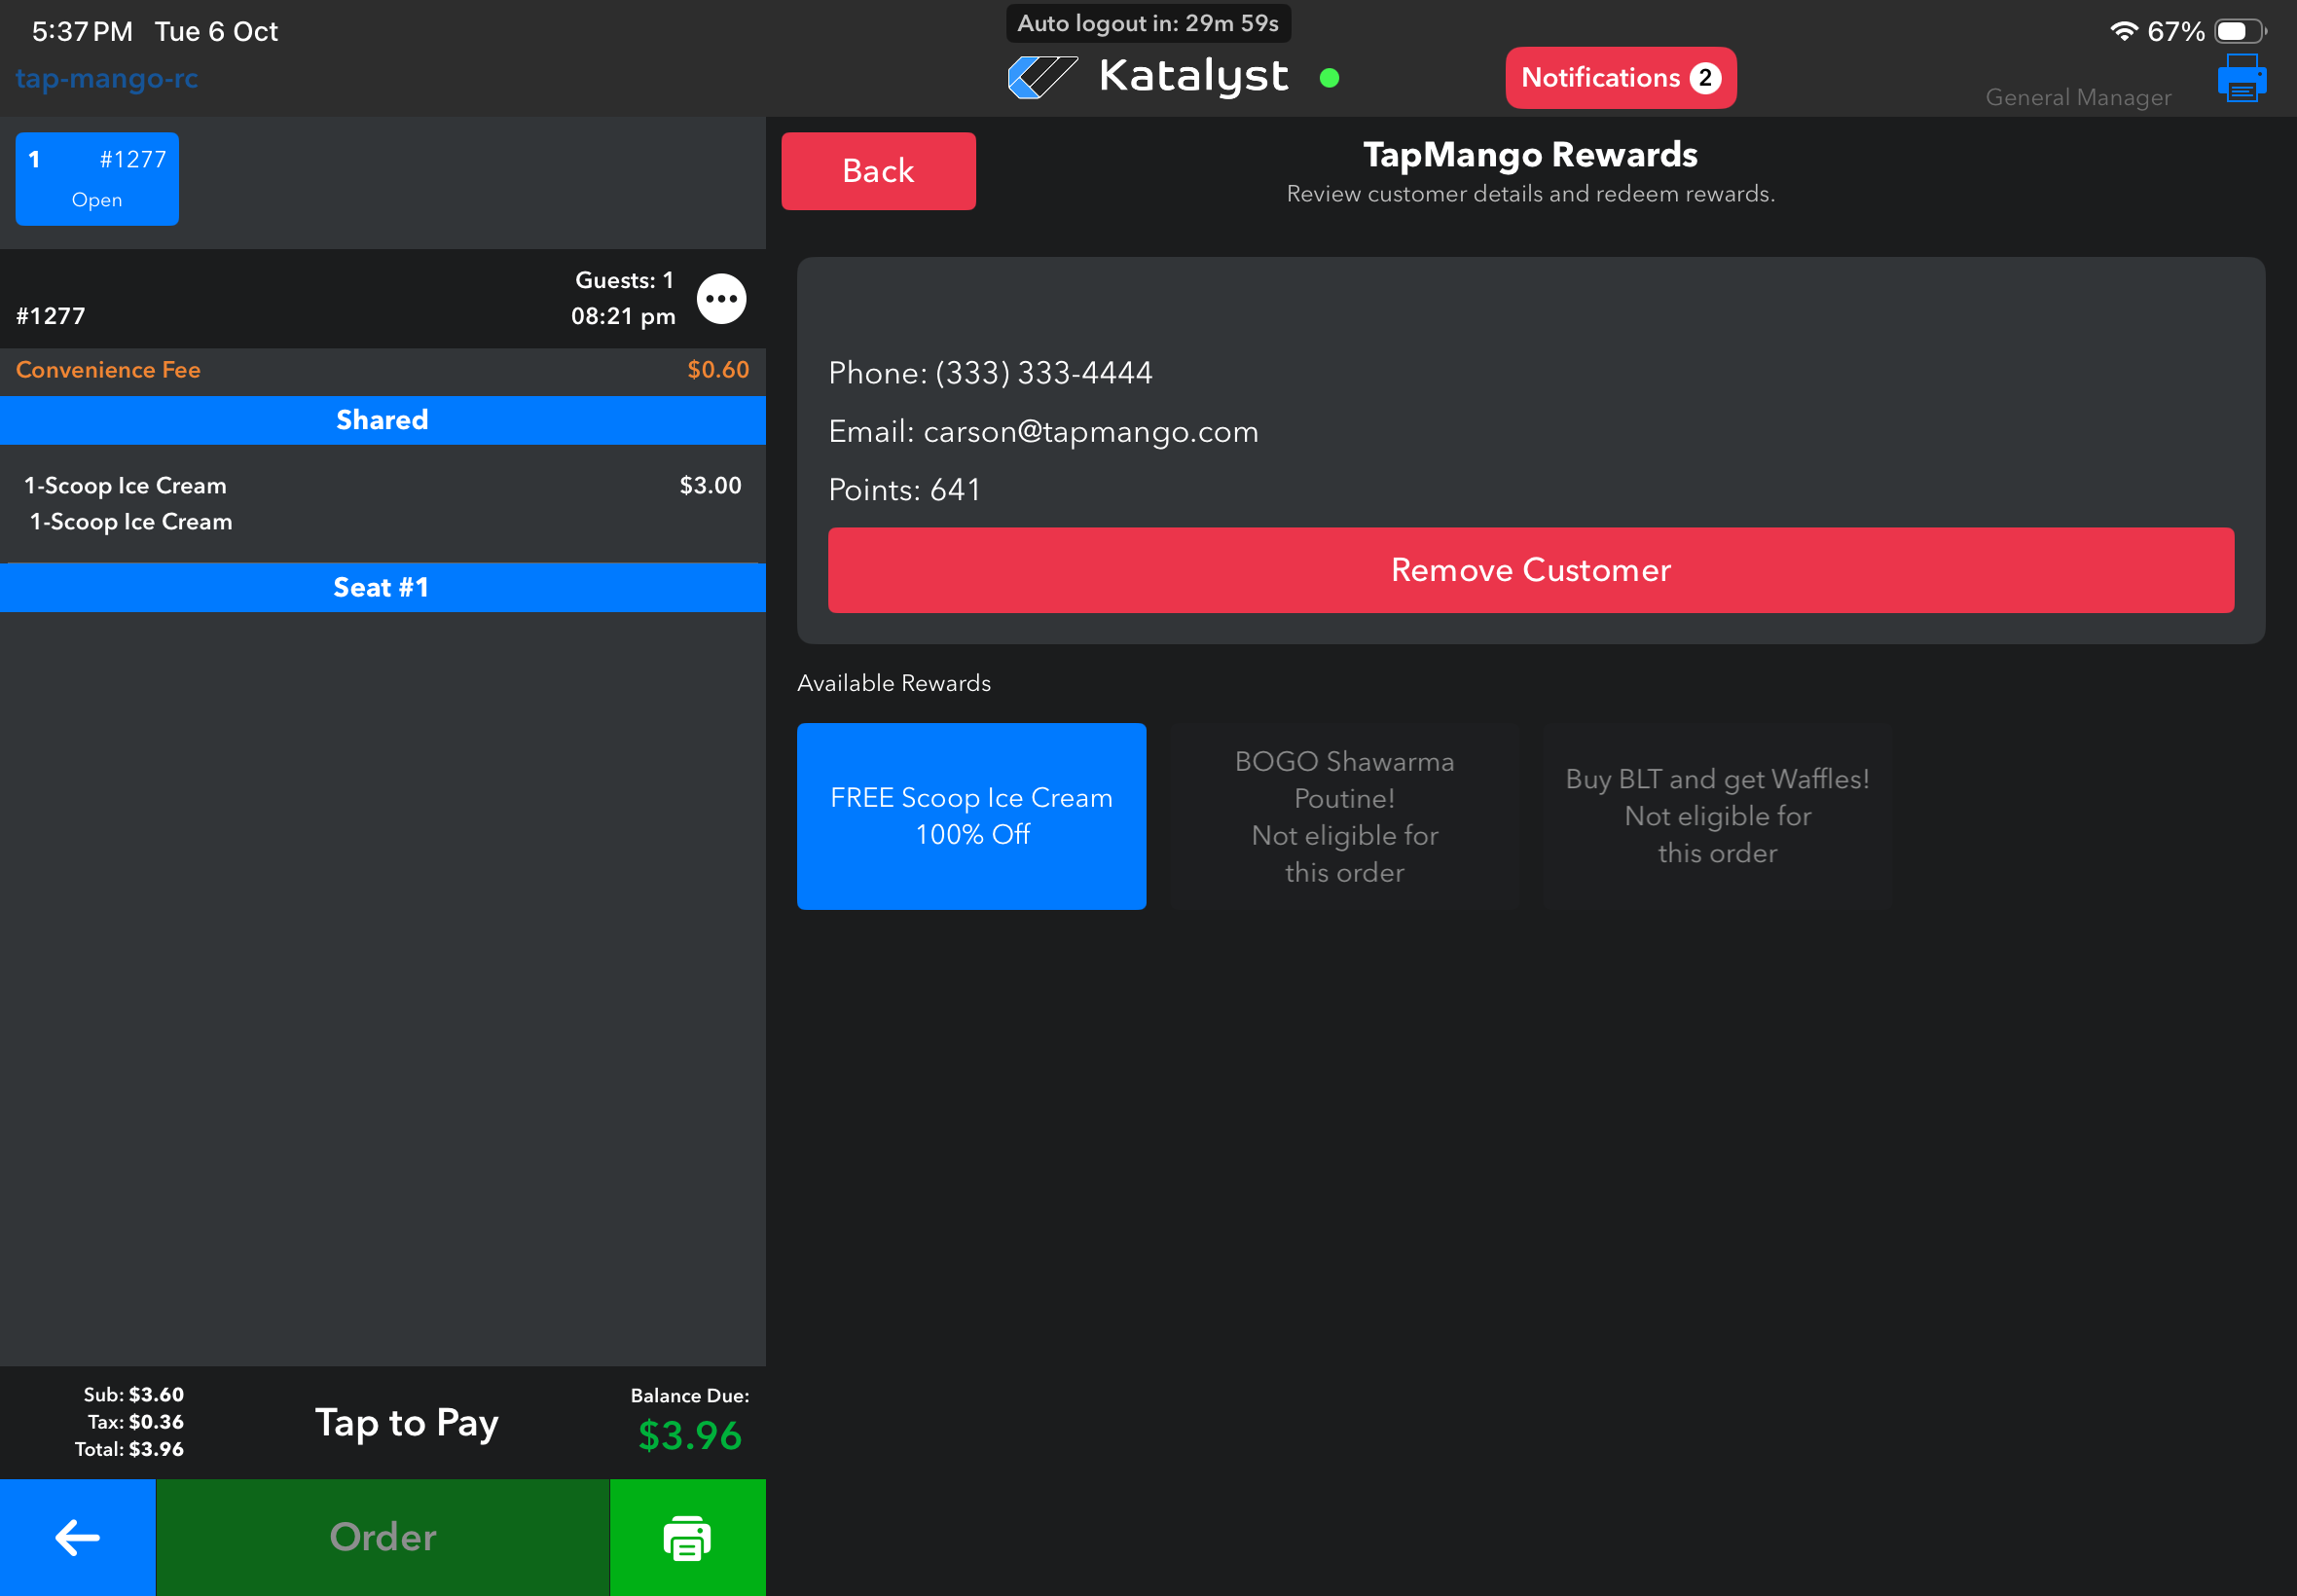Viewport: 2297px width, 1596px height.
Task: Click the 08:21 pm order time
Action: (623, 316)
